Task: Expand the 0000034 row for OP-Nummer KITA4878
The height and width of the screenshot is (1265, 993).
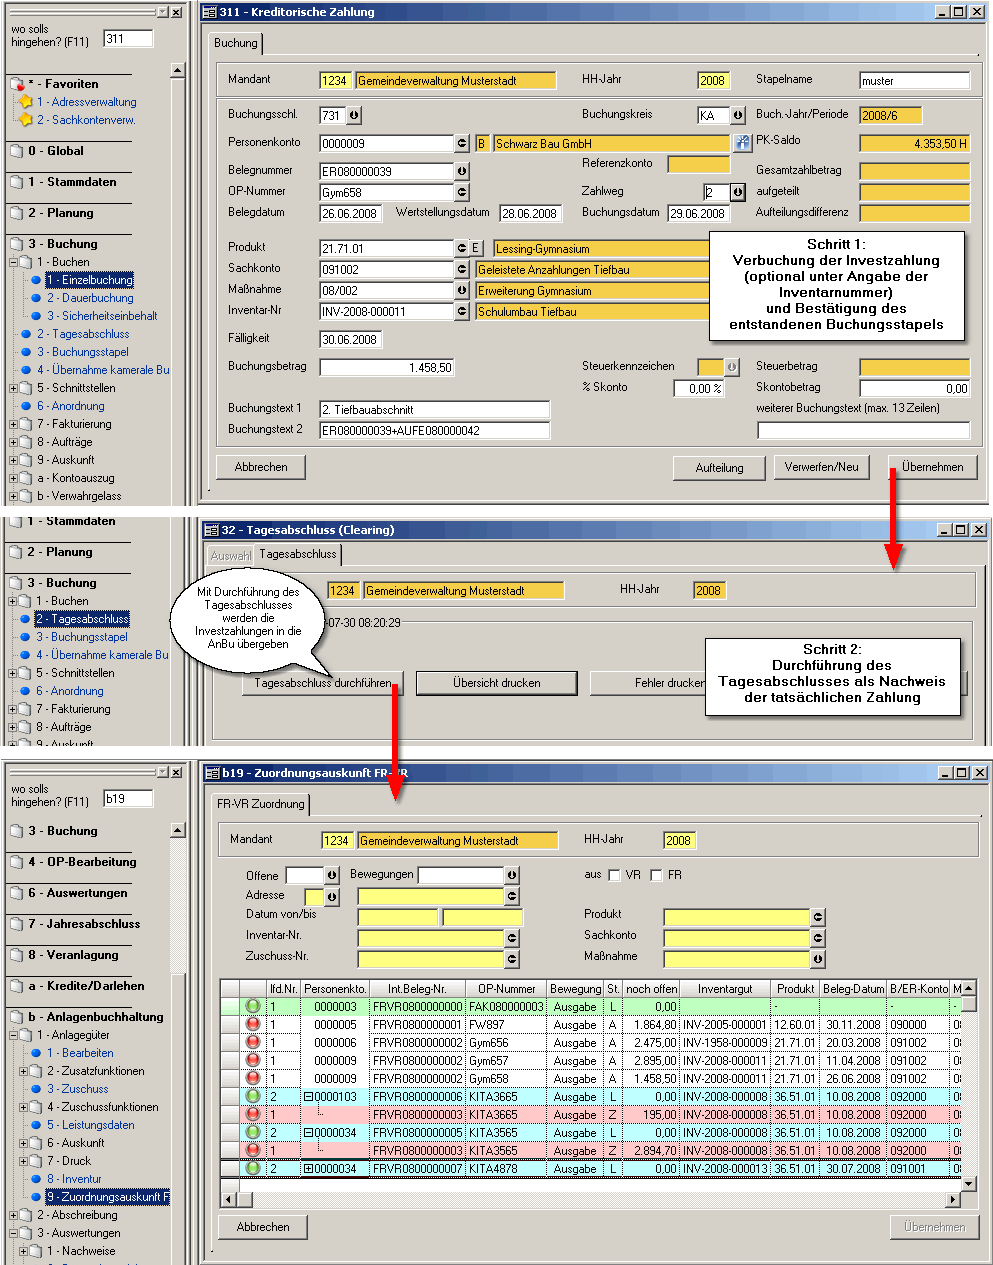Action: [309, 1168]
